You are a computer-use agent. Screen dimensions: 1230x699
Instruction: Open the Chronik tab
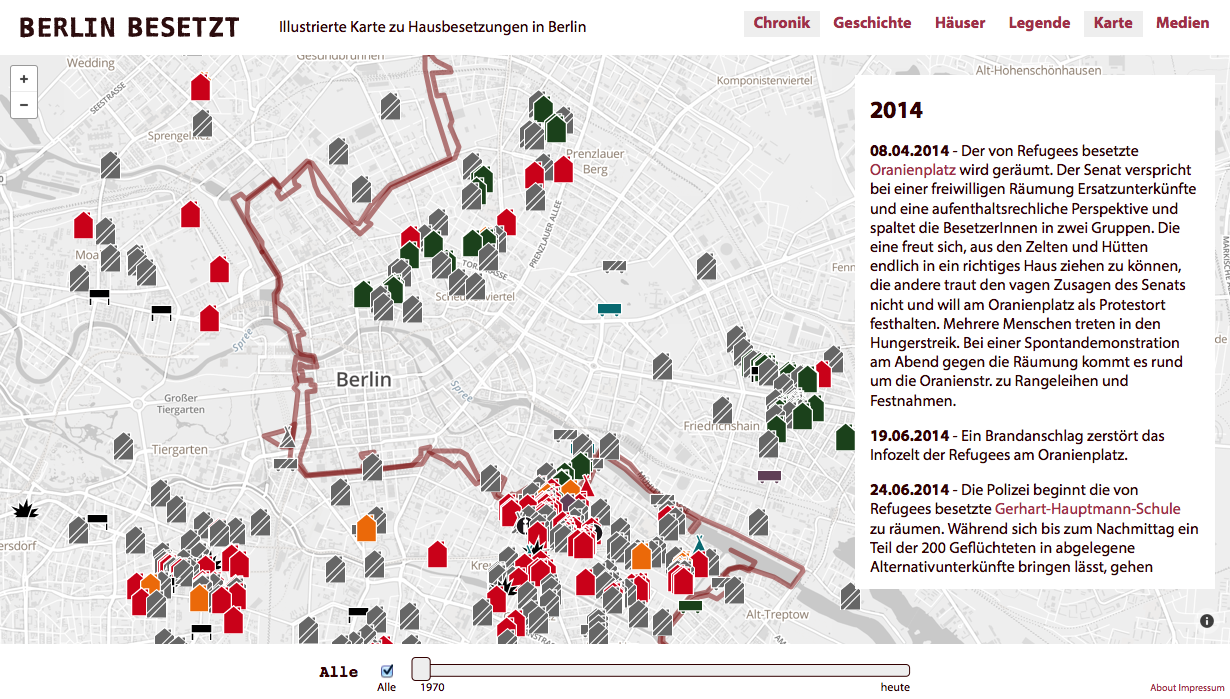(x=781, y=23)
